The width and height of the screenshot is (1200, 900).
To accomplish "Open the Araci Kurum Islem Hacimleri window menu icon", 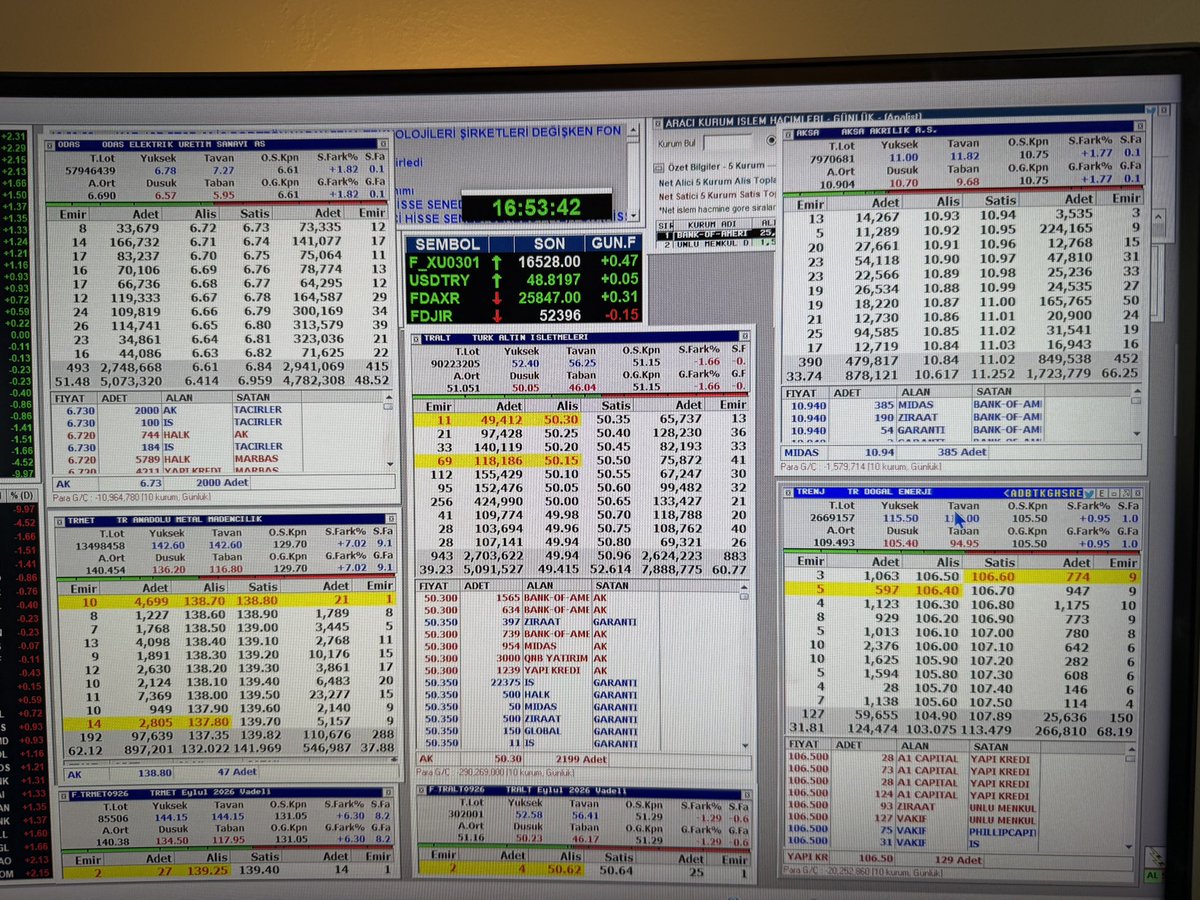I will [x=659, y=124].
